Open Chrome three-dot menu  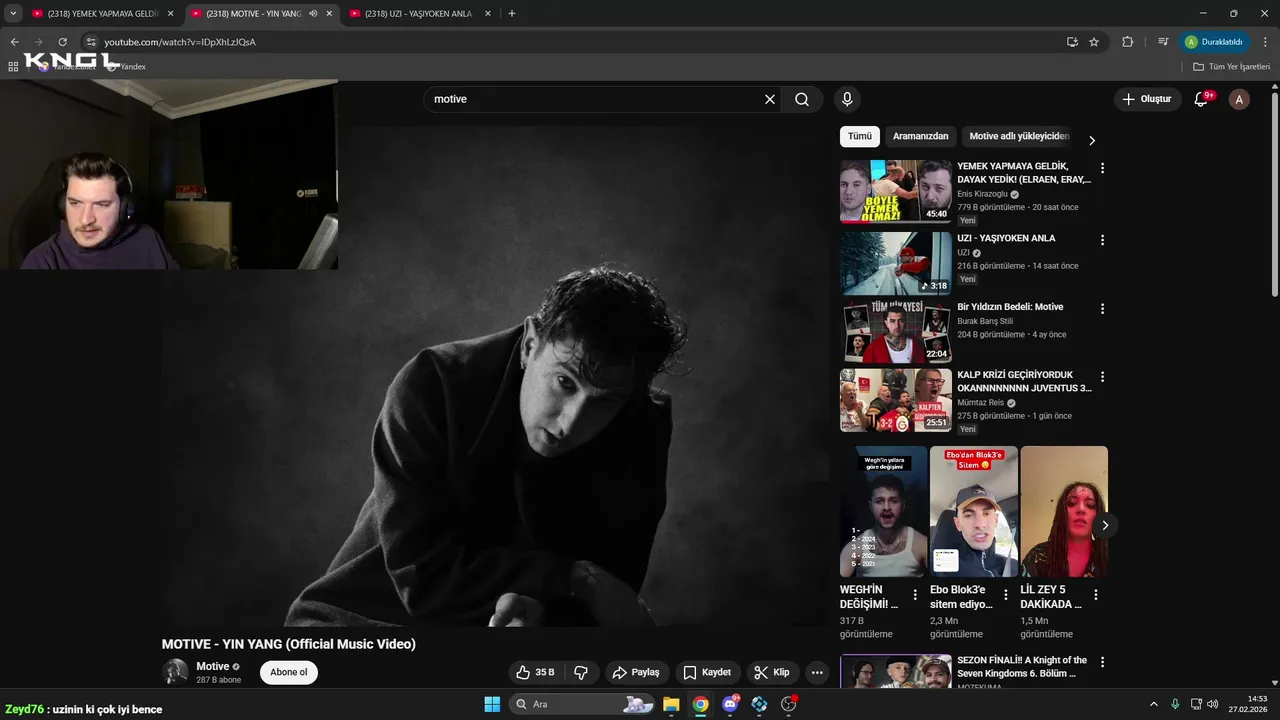(x=1265, y=42)
